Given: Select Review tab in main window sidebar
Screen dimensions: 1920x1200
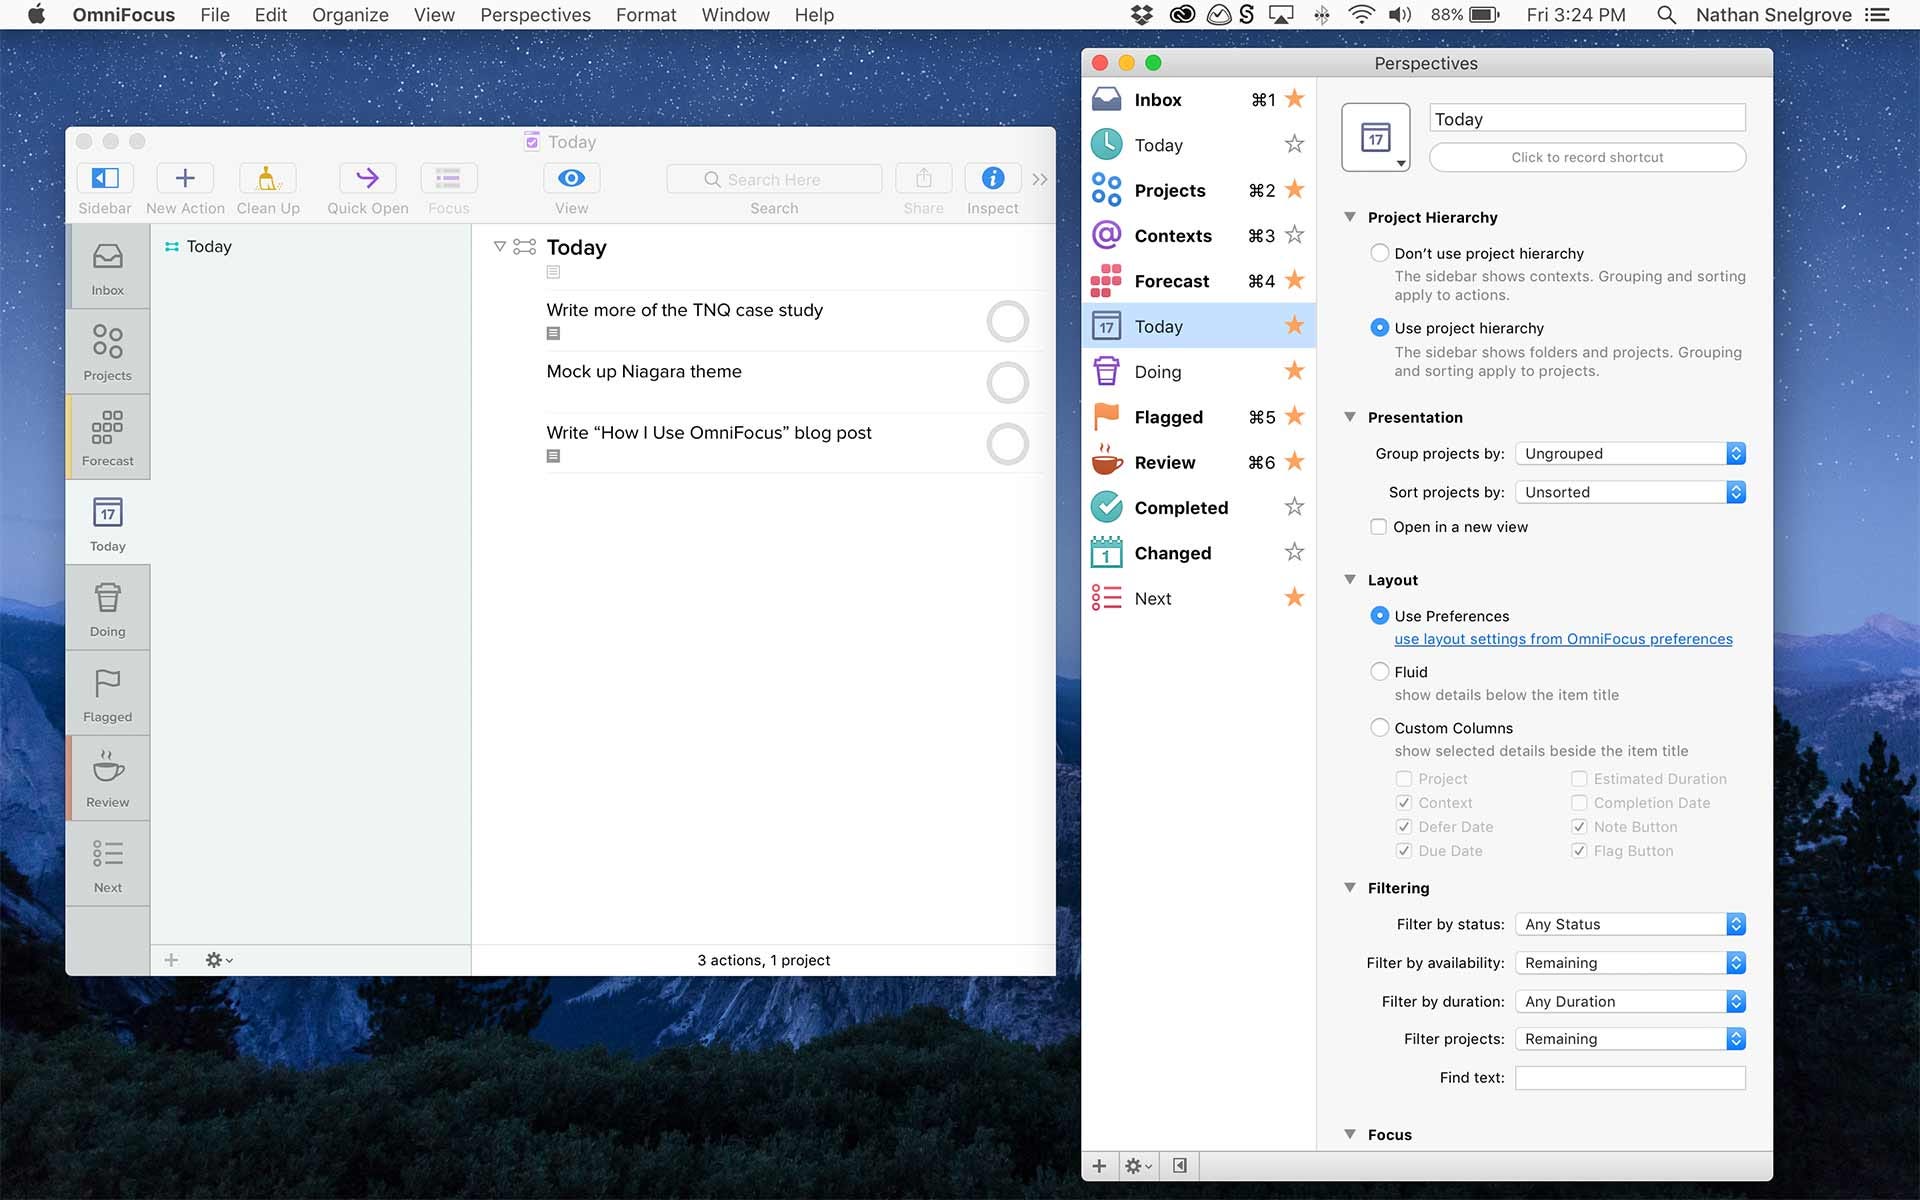Looking at the screenshot, I should [108, 778].
